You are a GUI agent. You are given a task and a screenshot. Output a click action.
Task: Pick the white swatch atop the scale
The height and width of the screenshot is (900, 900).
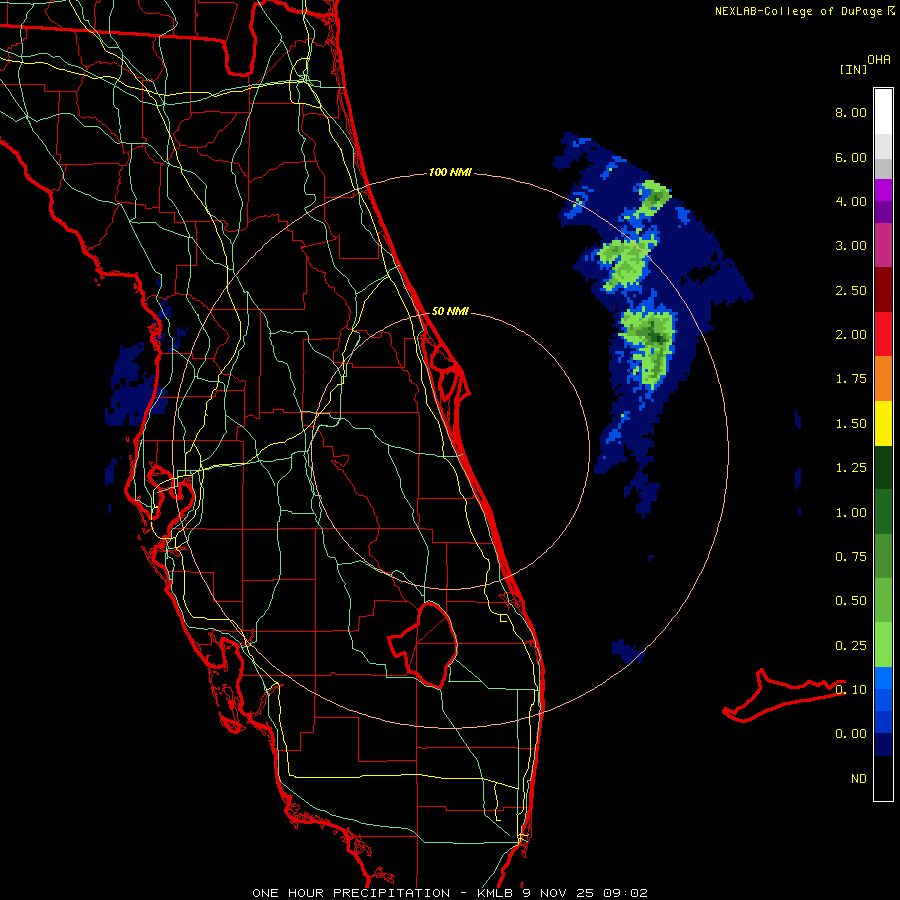pos(883,112)
